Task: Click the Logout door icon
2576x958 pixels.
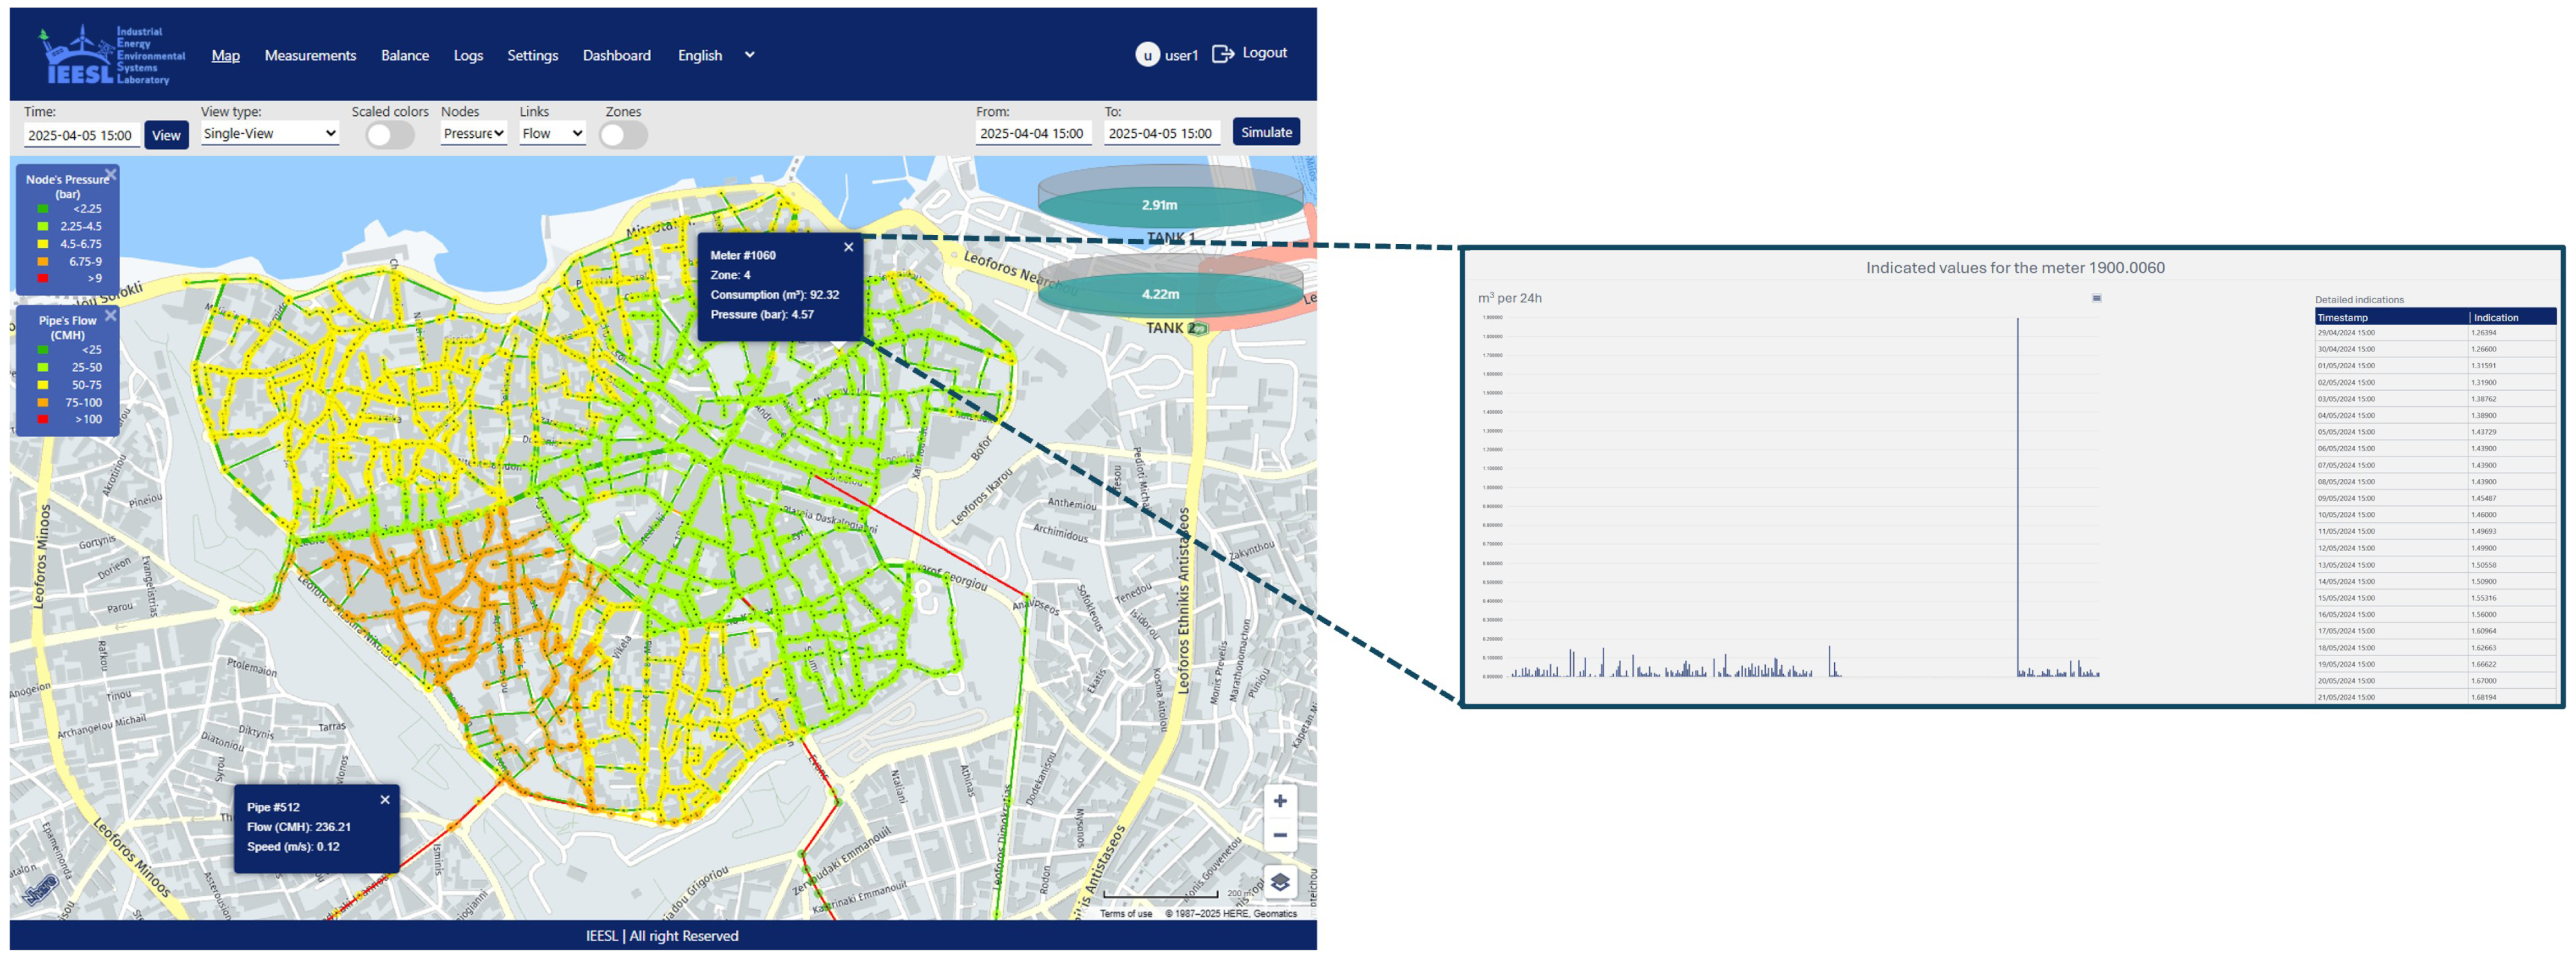Action: [1222, 54]
